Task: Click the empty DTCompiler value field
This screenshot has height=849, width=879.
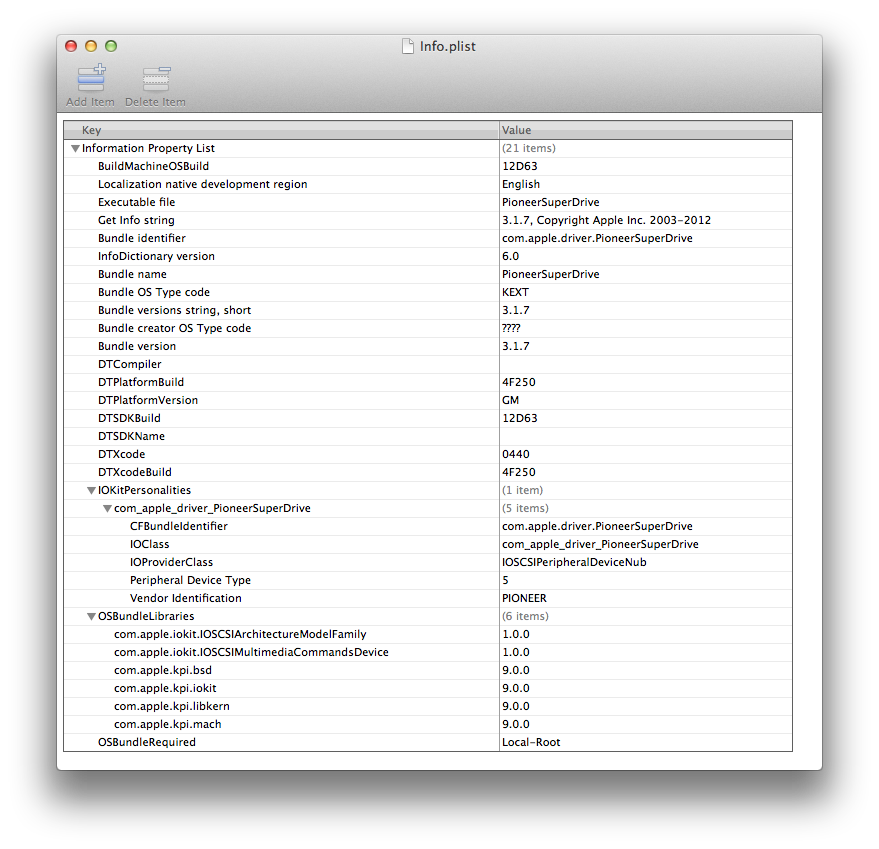Action: (x=646, y=364)
